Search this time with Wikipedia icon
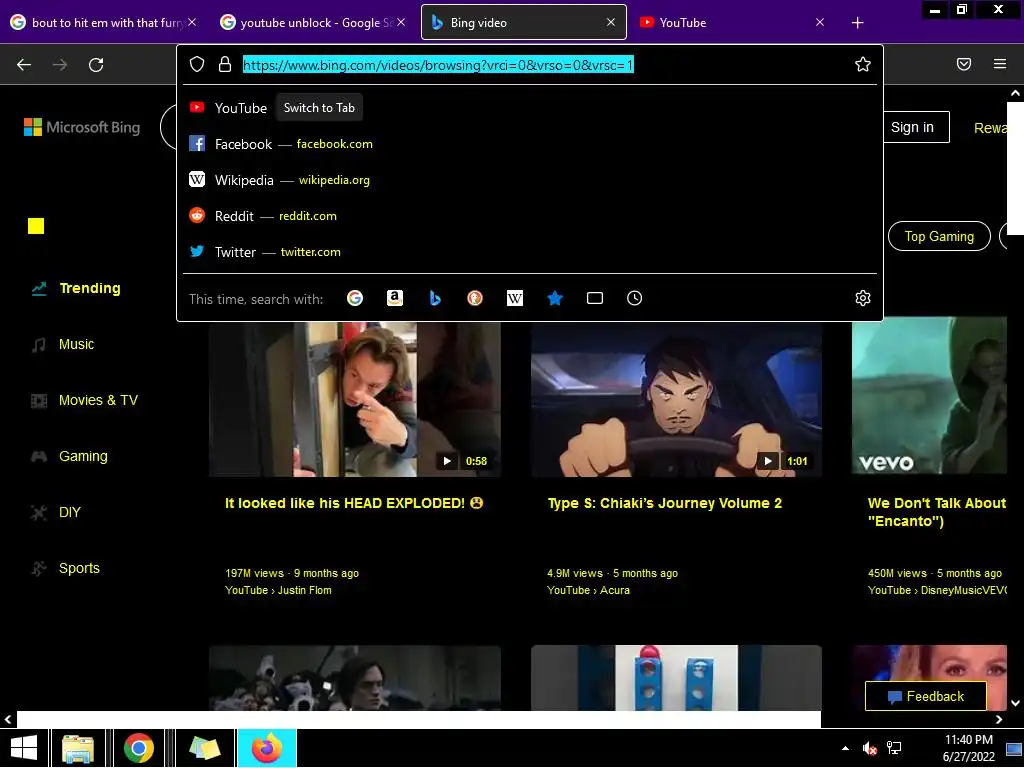 coord(515,298)
